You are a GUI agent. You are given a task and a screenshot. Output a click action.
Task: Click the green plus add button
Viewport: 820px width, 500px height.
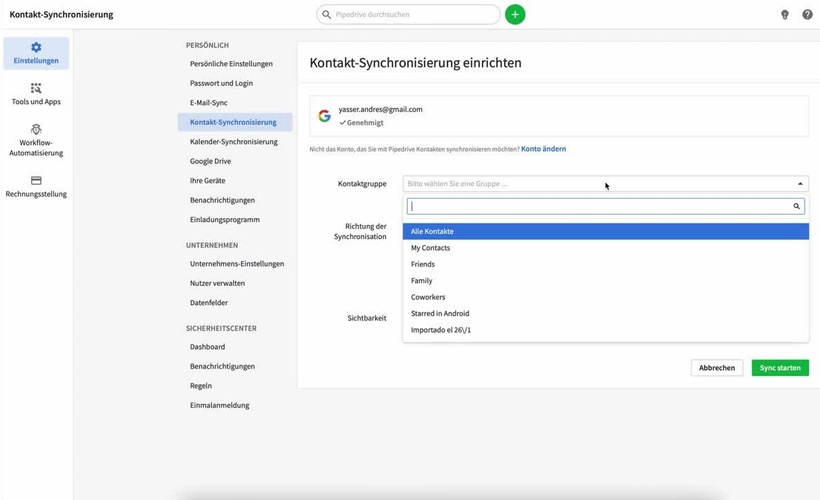[x=515, y=15]
